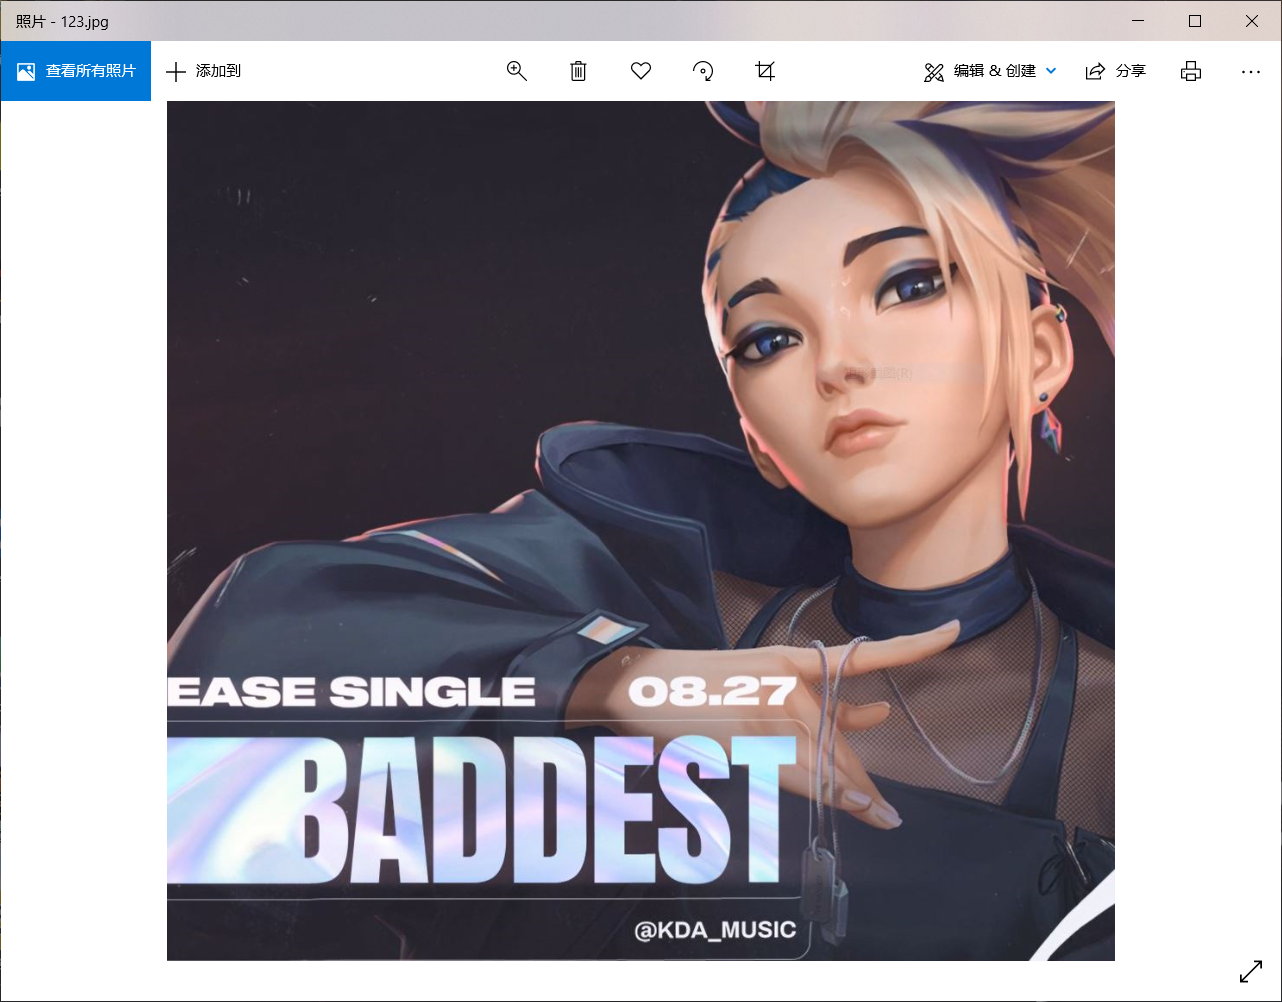Viewport: 1282px width, 1002px height.
Task: Mark the photo as favorite with the heart
Action: tap(641, 71)
